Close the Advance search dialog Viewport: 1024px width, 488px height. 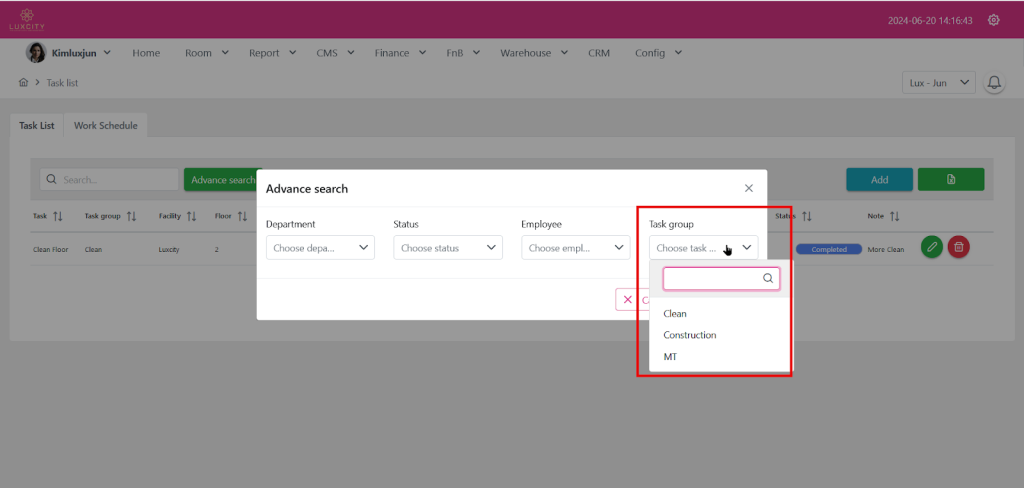click(749, 188)
